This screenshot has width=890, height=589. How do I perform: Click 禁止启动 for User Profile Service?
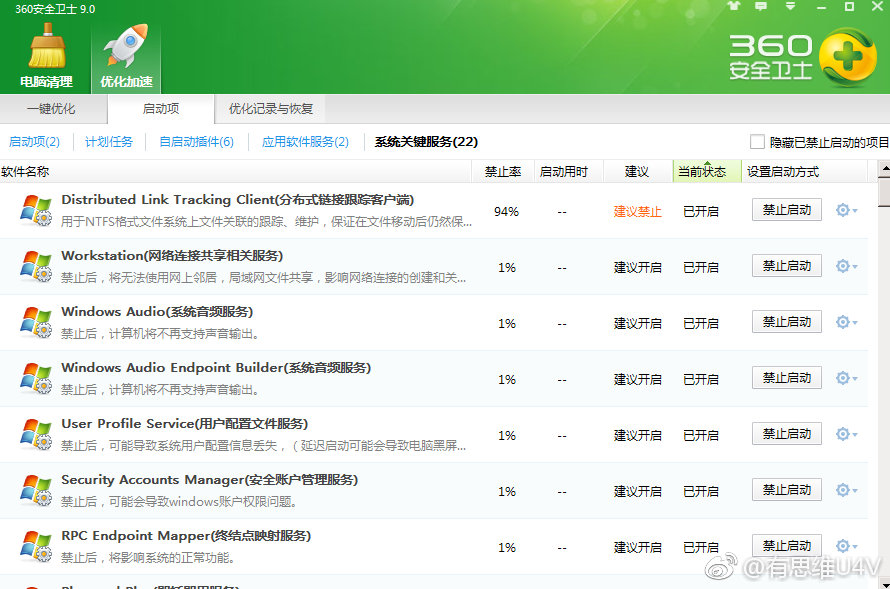pos(787,434)
